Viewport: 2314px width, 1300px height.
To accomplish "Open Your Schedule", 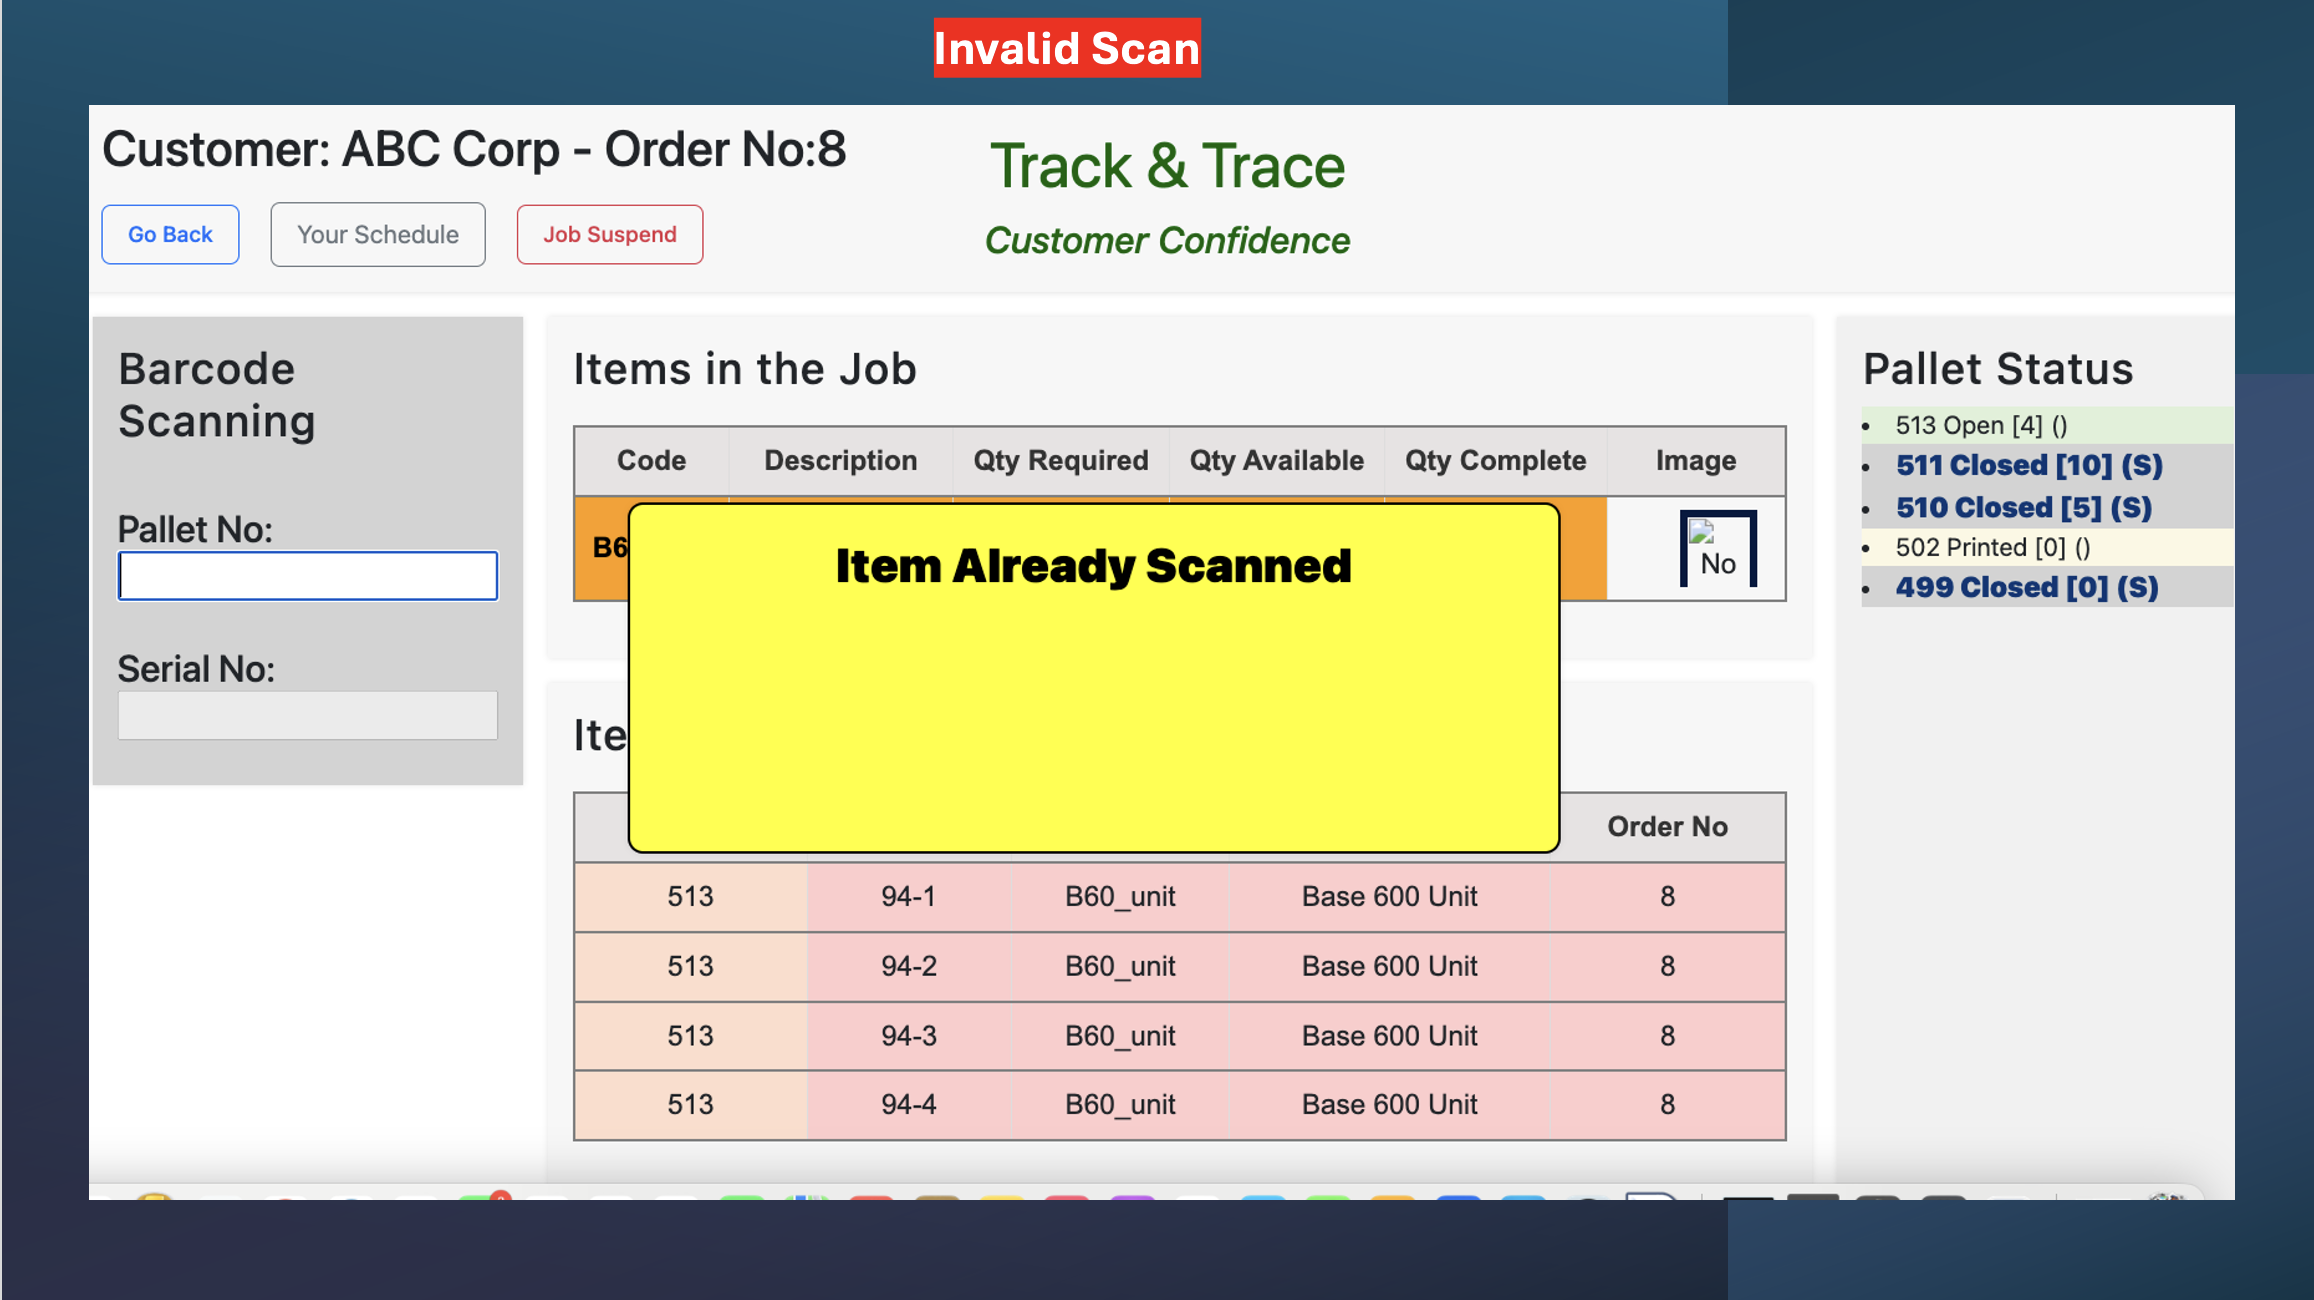I will click(x=377, y=235).
